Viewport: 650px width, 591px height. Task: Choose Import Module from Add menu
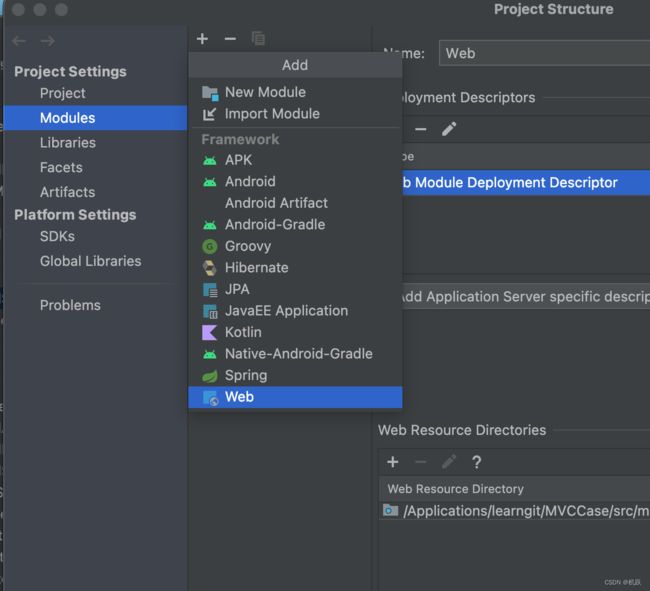tap(295, 114)
